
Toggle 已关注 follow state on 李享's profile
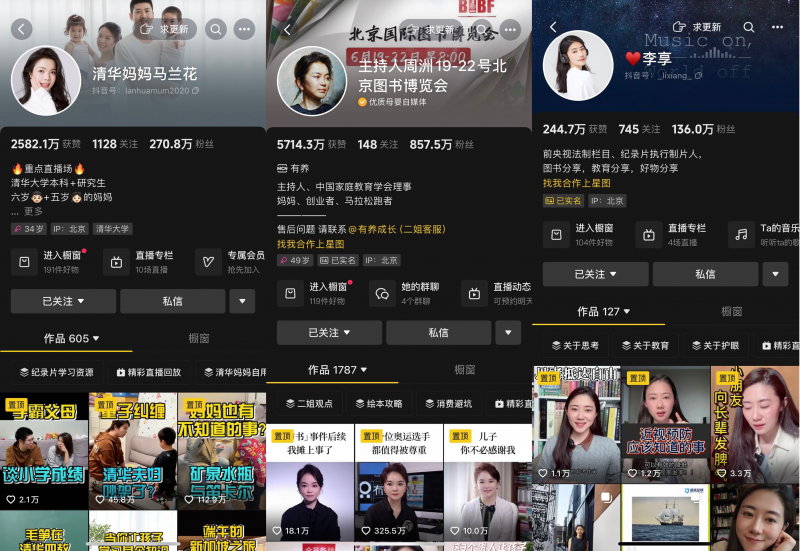(595, 274)
